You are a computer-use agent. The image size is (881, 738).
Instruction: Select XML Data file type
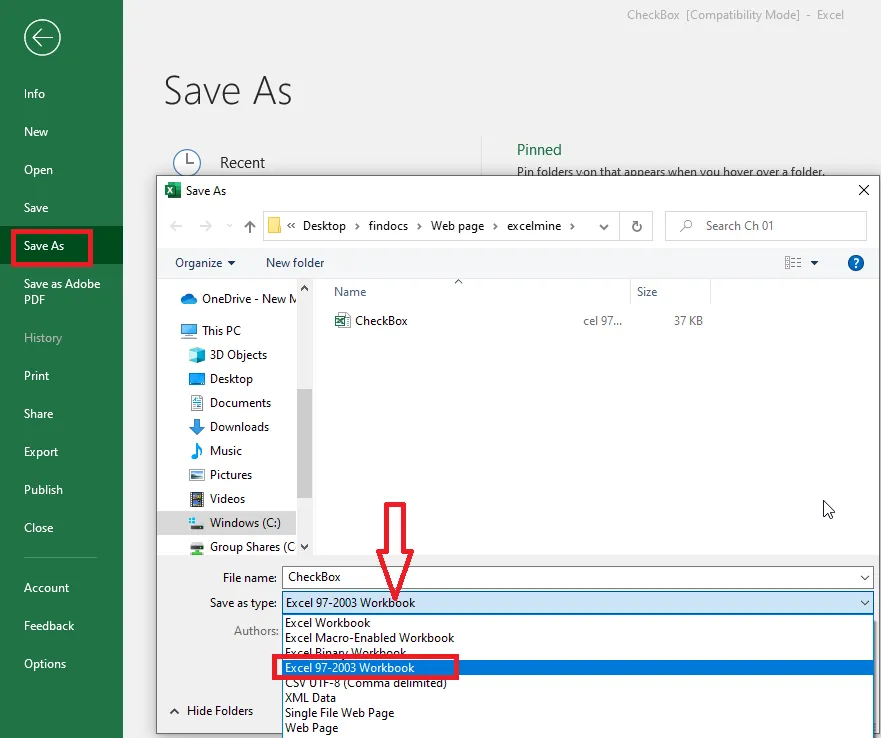click(x=578, y=698)
